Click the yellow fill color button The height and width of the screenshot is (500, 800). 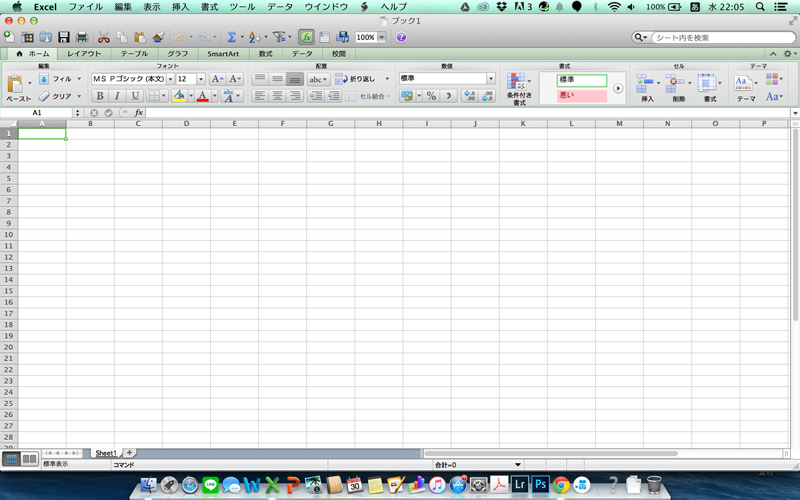pos(178,96)
